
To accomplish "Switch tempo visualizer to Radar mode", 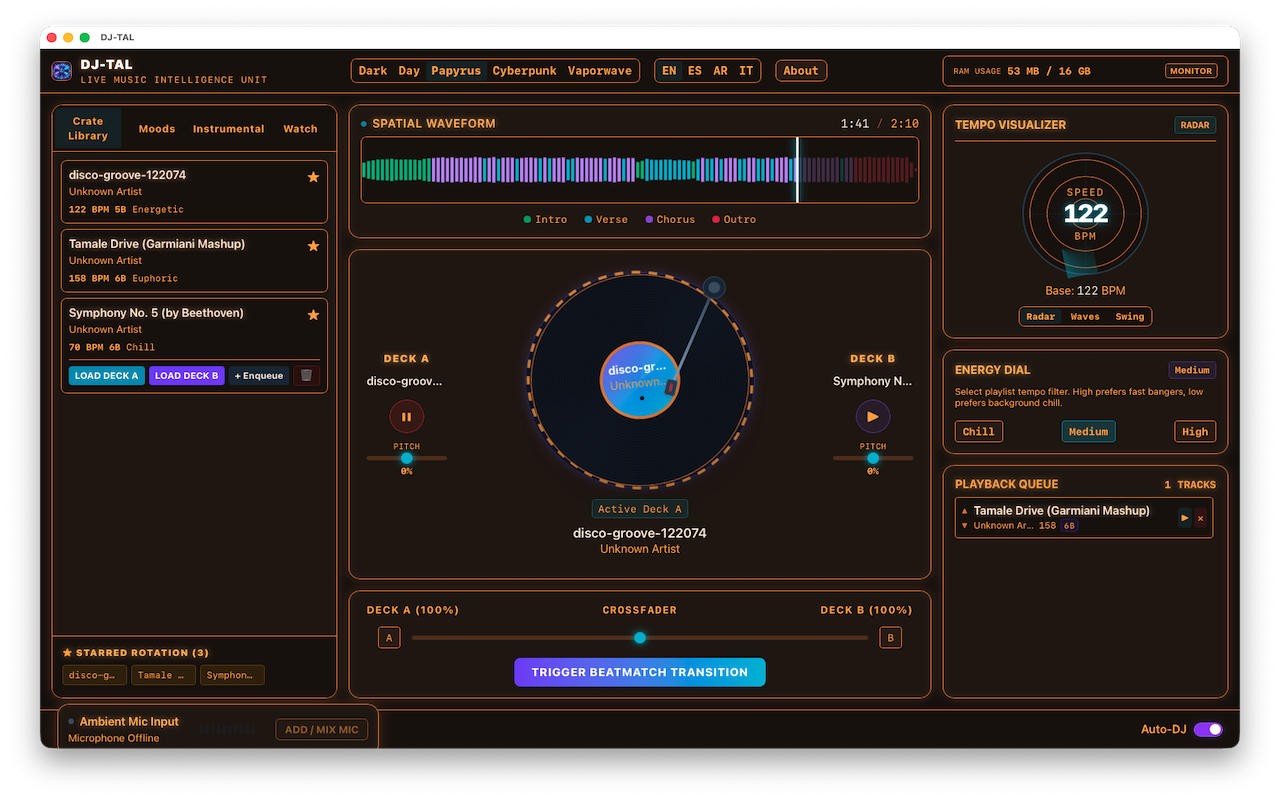I will click(1041, 317).
